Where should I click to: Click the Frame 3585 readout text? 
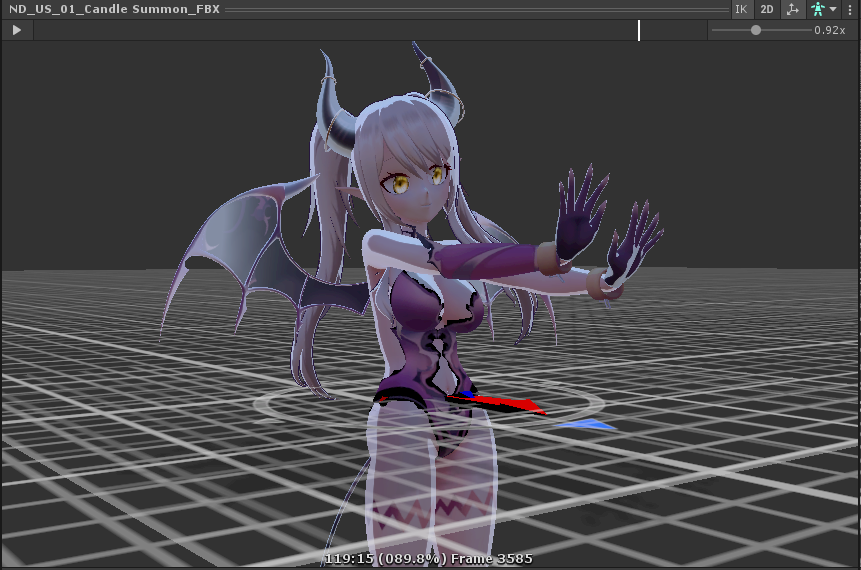tap(492, 559)
